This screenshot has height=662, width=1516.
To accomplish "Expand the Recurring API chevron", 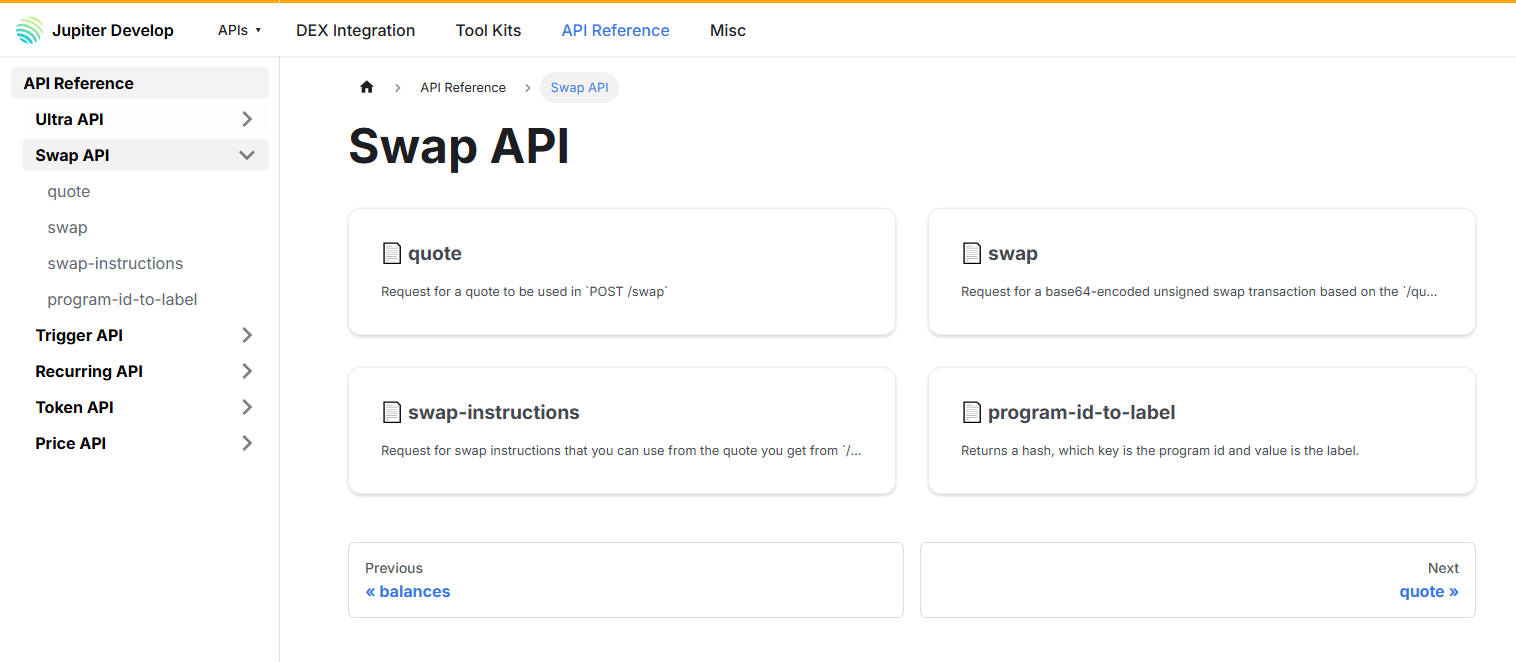I will (247, 371).
